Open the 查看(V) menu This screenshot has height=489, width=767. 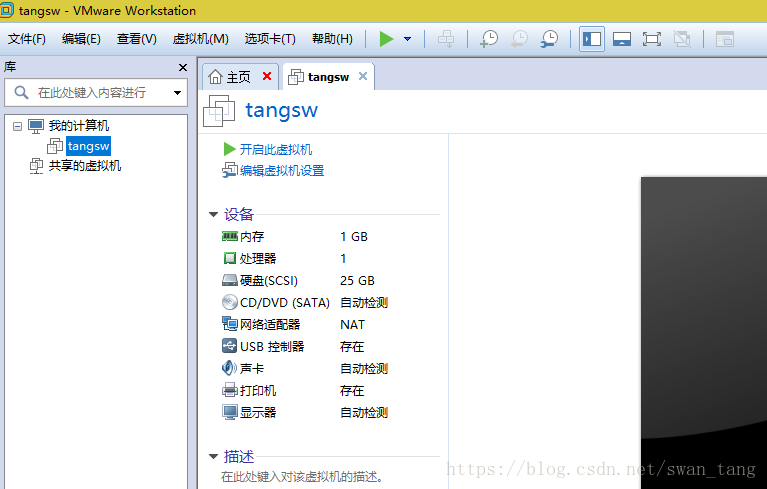(x=136, y=39)
